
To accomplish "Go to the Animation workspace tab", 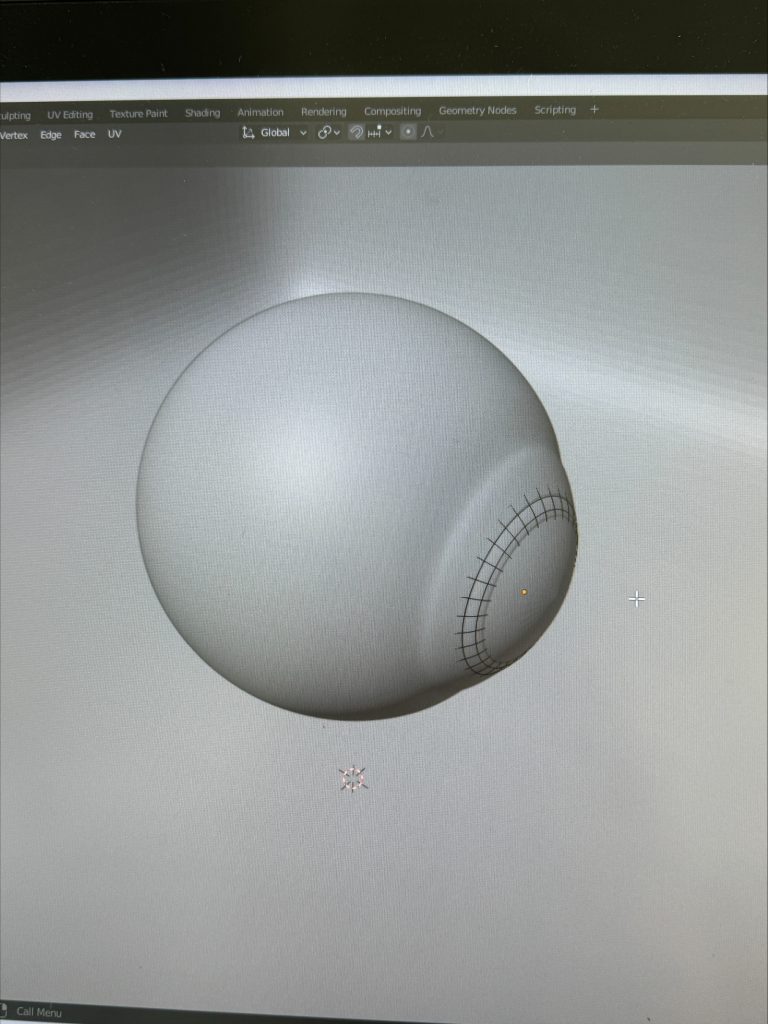I will point(260,112).
